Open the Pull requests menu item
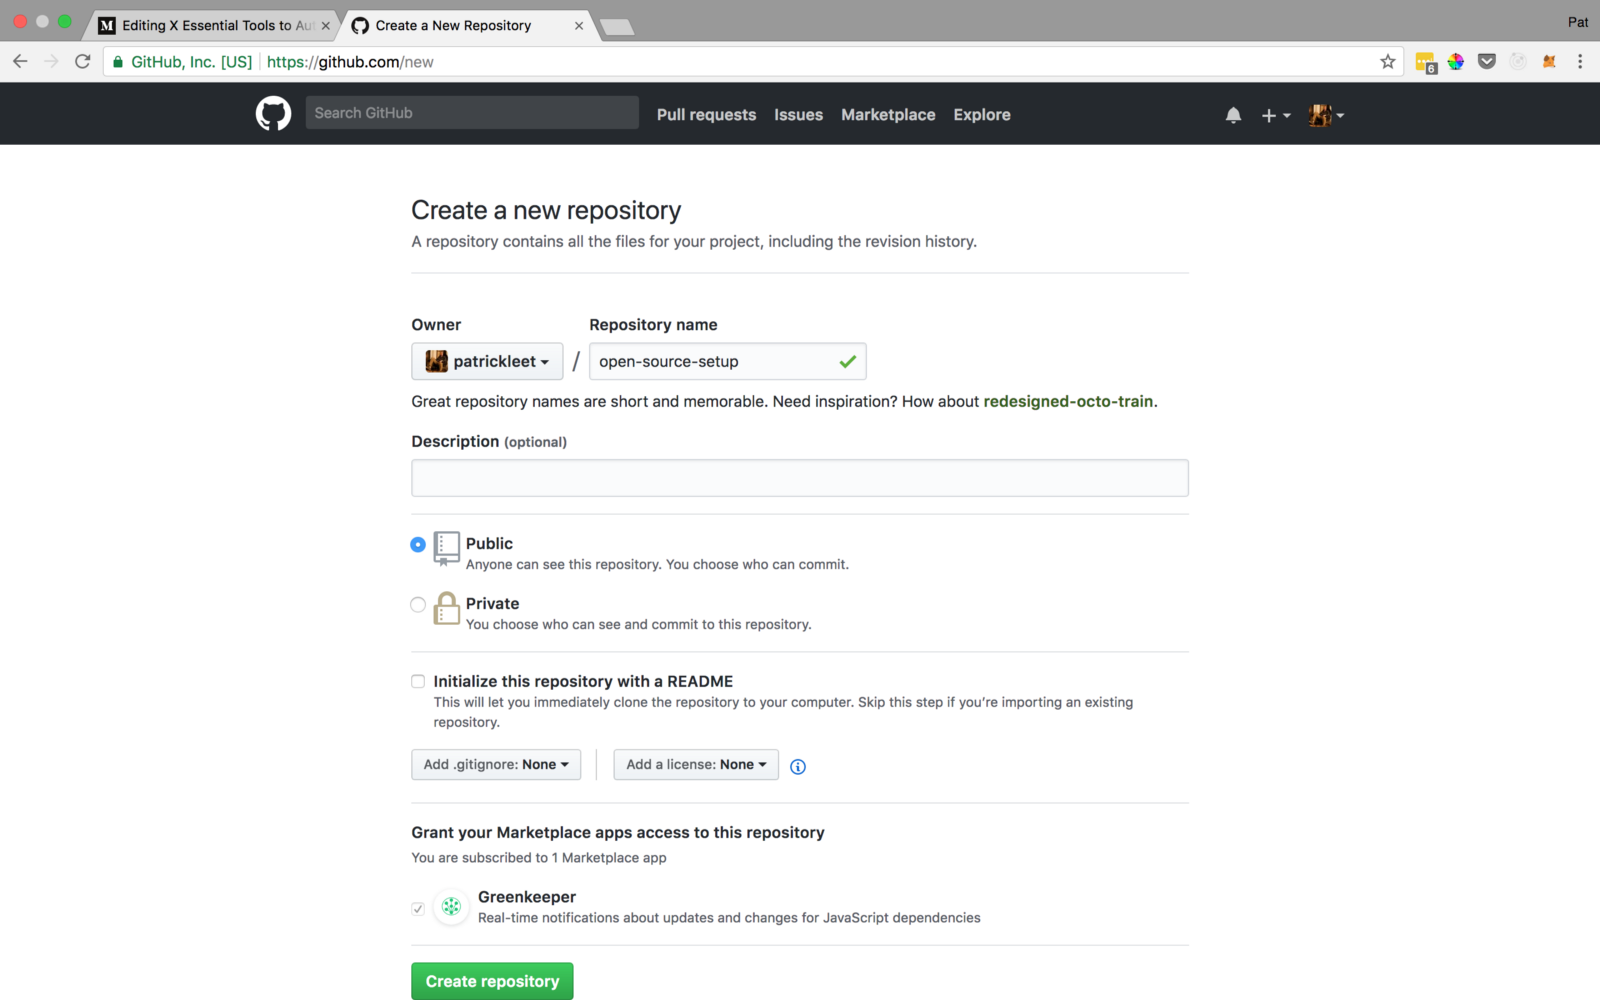The width and height of the screenshot is (1600, 1000). (x=706, y=115)
